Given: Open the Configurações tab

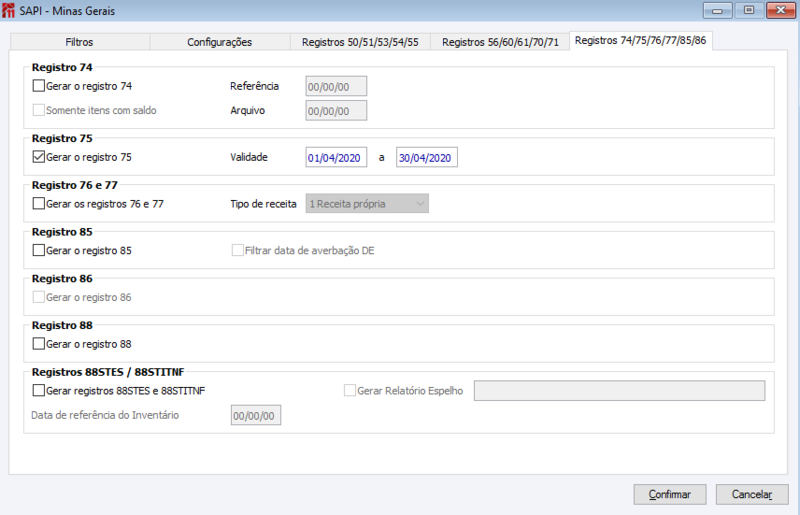Looking at the screenshot, I should 219,42.
